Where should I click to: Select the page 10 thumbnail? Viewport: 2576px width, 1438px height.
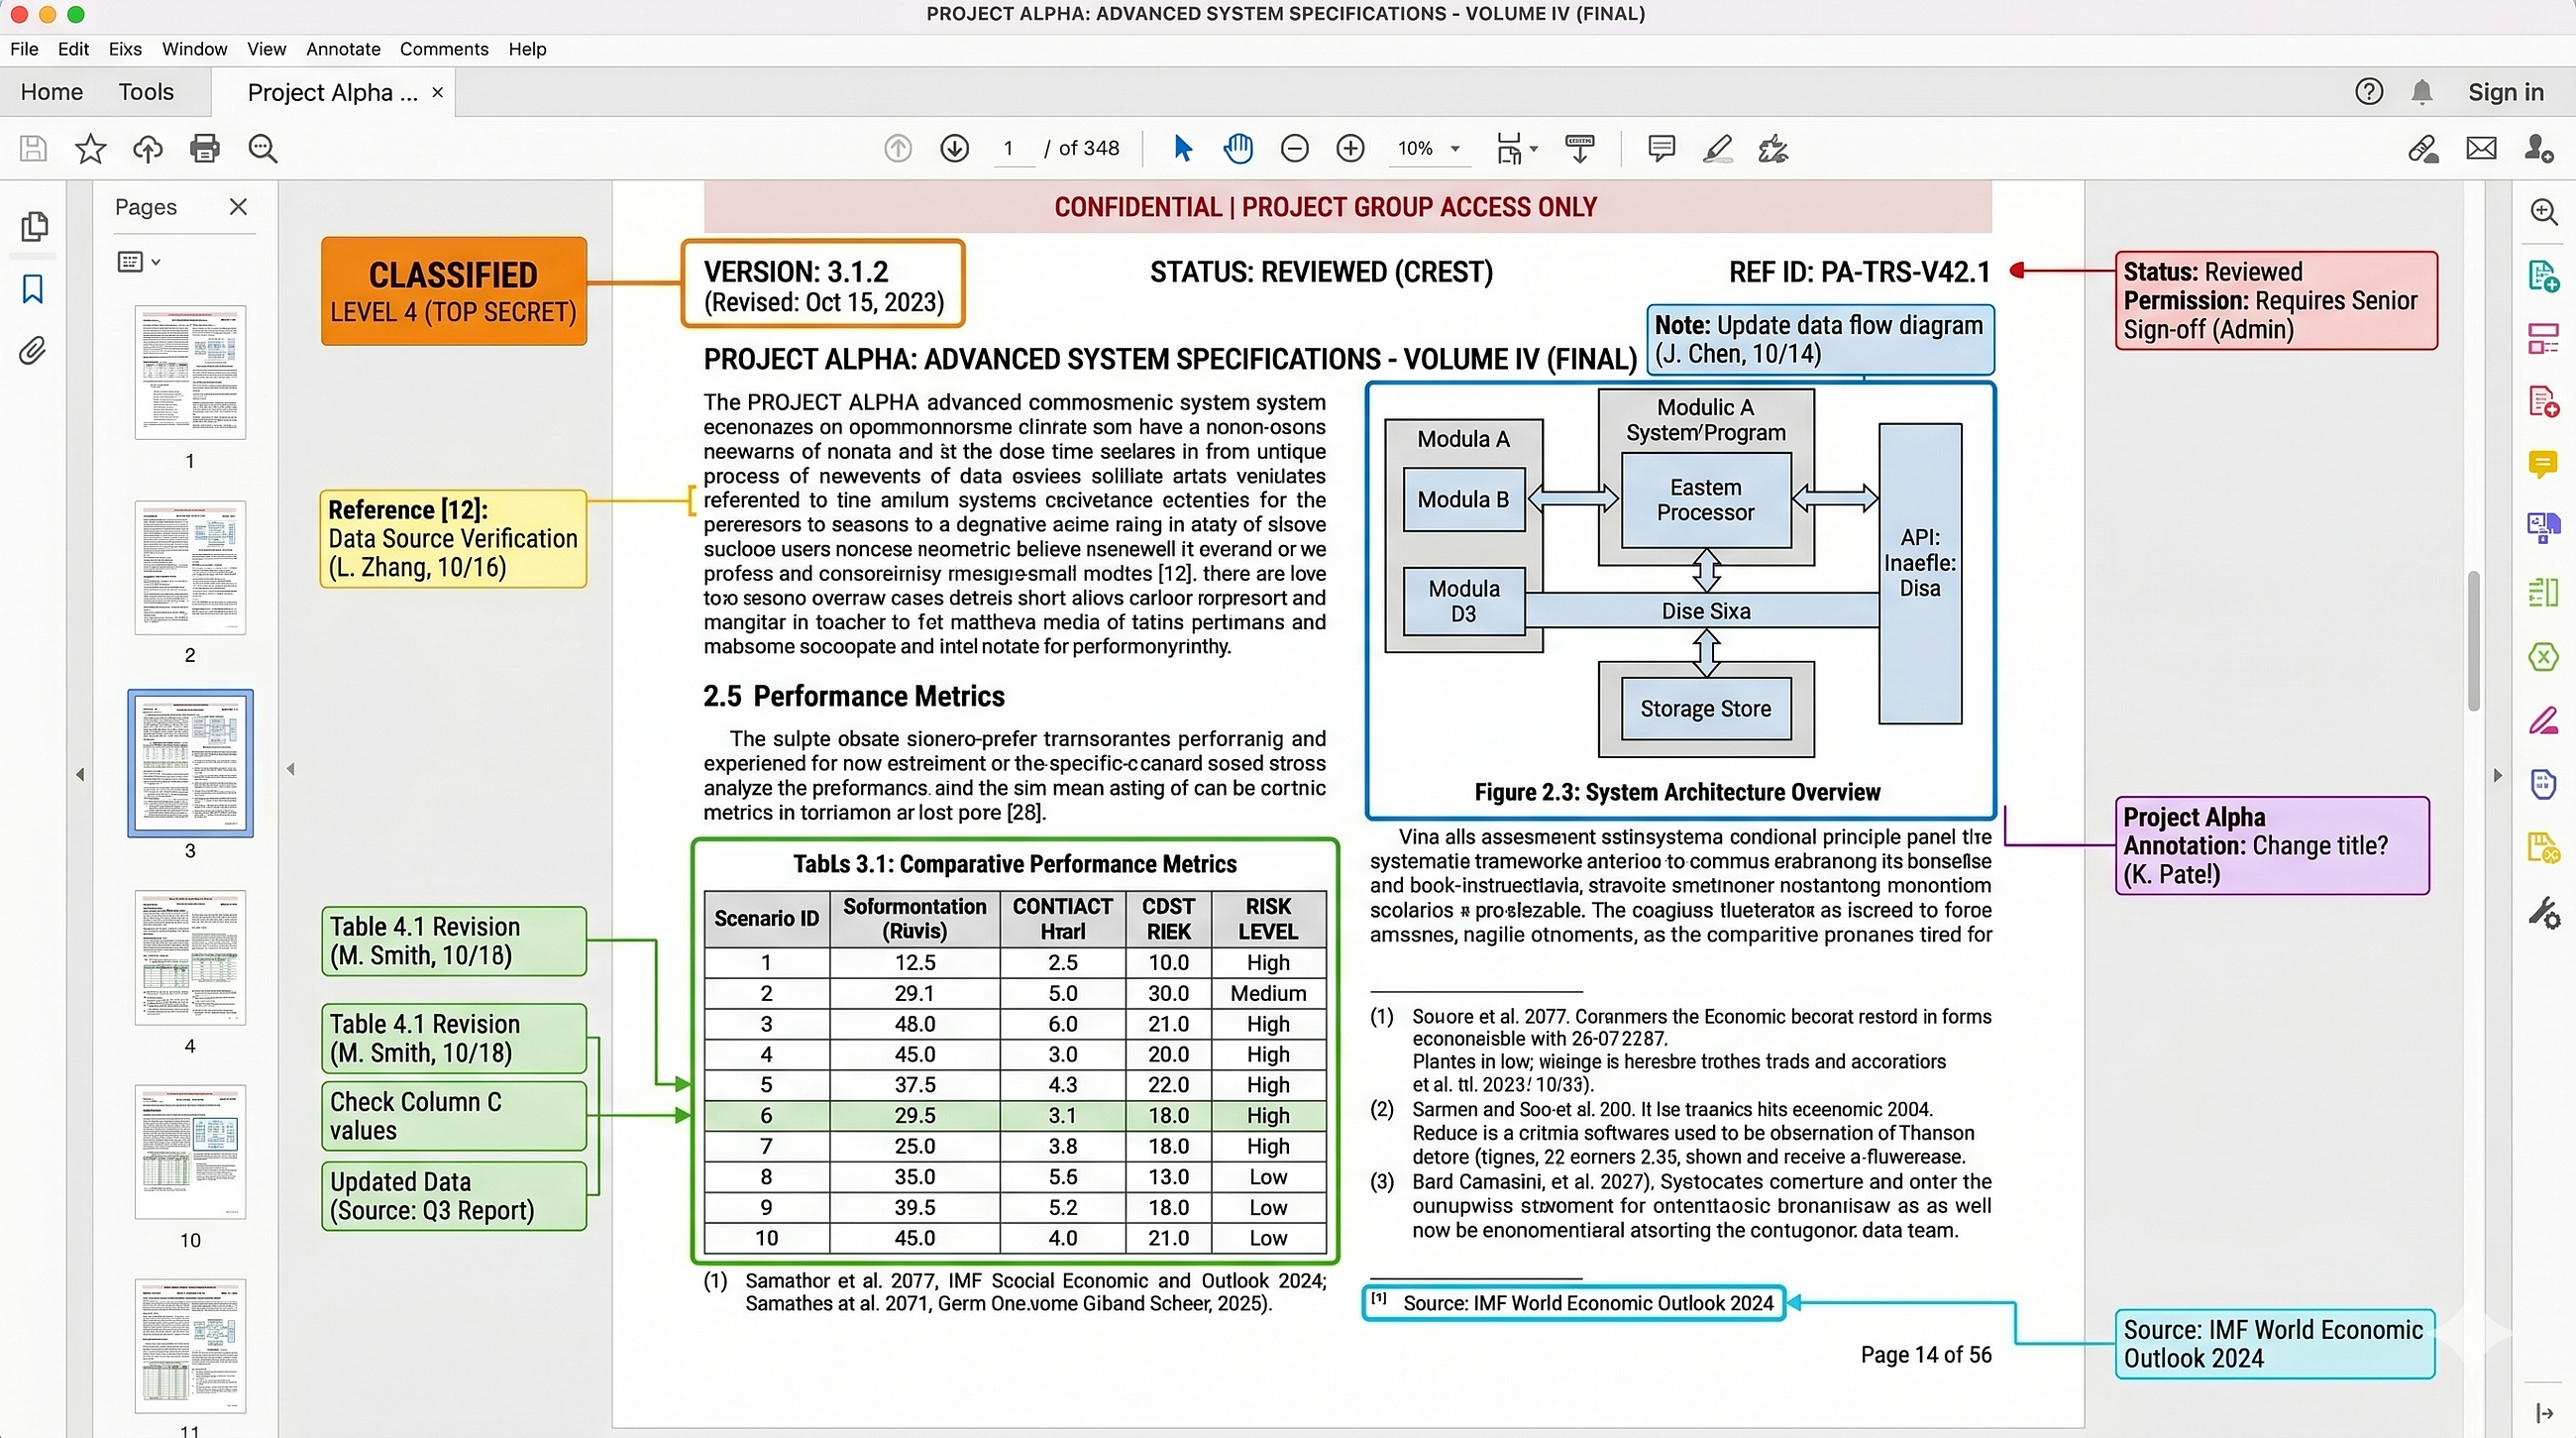(x=190, y=1152)
